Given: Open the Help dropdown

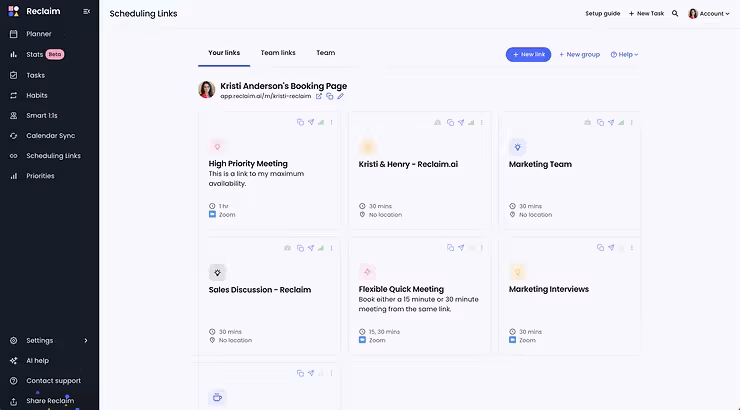Looking at the screenshot, I should coord(624,55).
